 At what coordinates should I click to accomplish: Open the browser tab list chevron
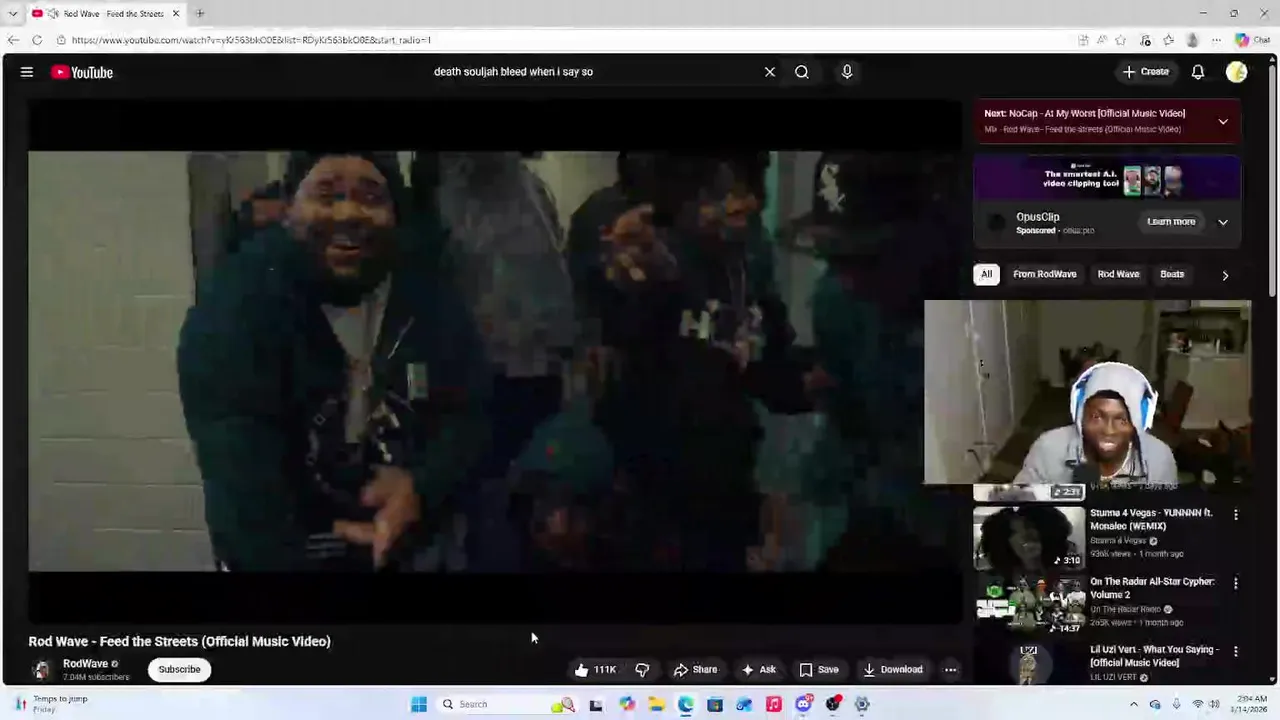click(x=12, y=13)
